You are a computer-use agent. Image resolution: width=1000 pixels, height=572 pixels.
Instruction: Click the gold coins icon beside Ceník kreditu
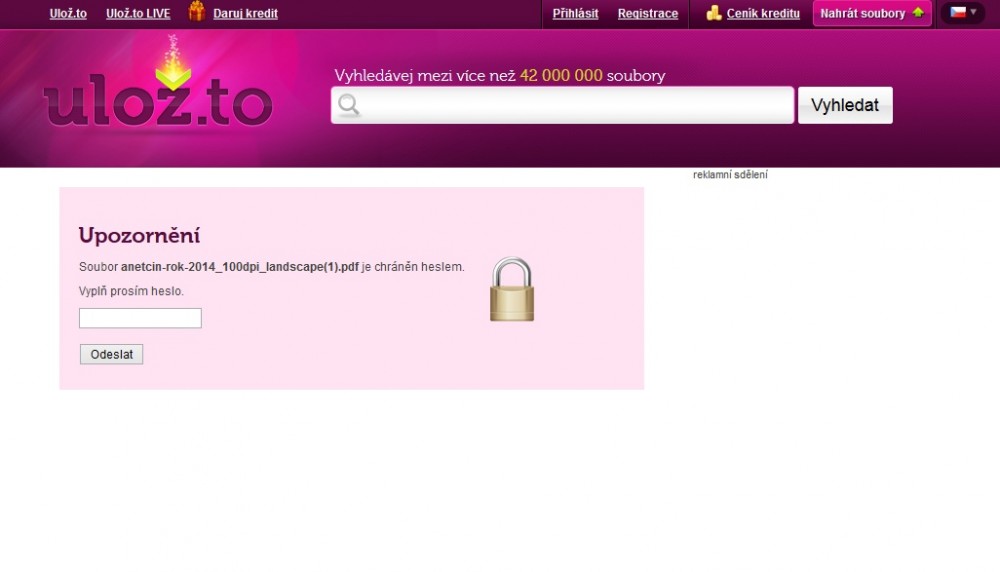click(714, 13)
